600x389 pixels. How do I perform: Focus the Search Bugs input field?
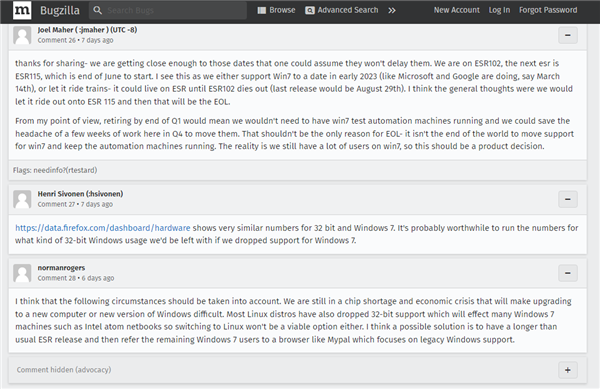[x=168, y=10]
